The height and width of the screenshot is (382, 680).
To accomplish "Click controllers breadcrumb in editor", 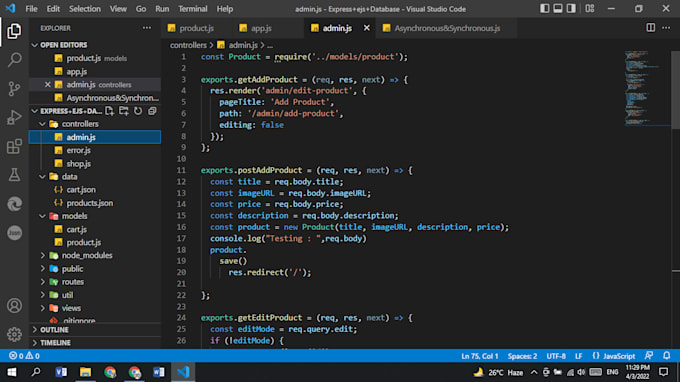I will pyautogui.click(x=188, y=45).
